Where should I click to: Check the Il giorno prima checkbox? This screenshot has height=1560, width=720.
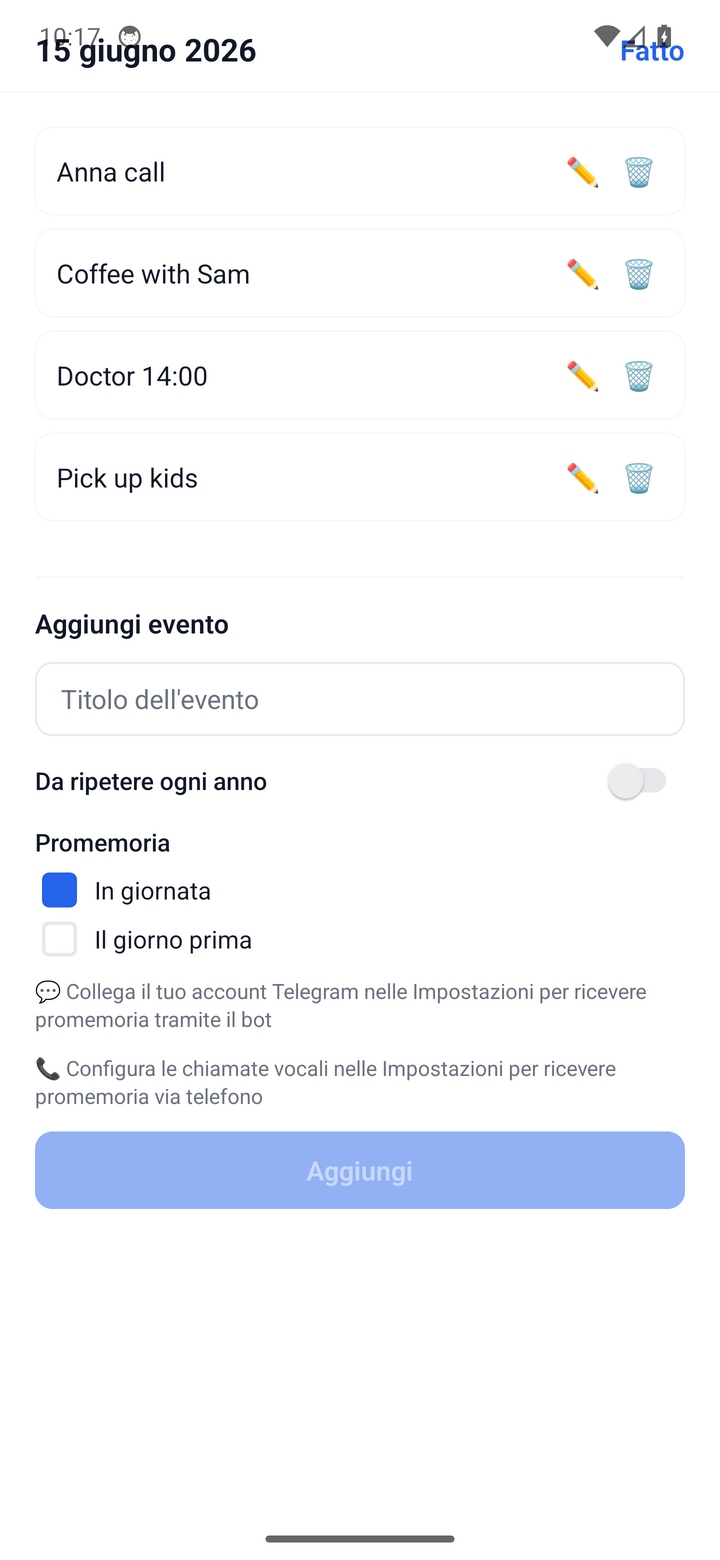coord(59,939)
